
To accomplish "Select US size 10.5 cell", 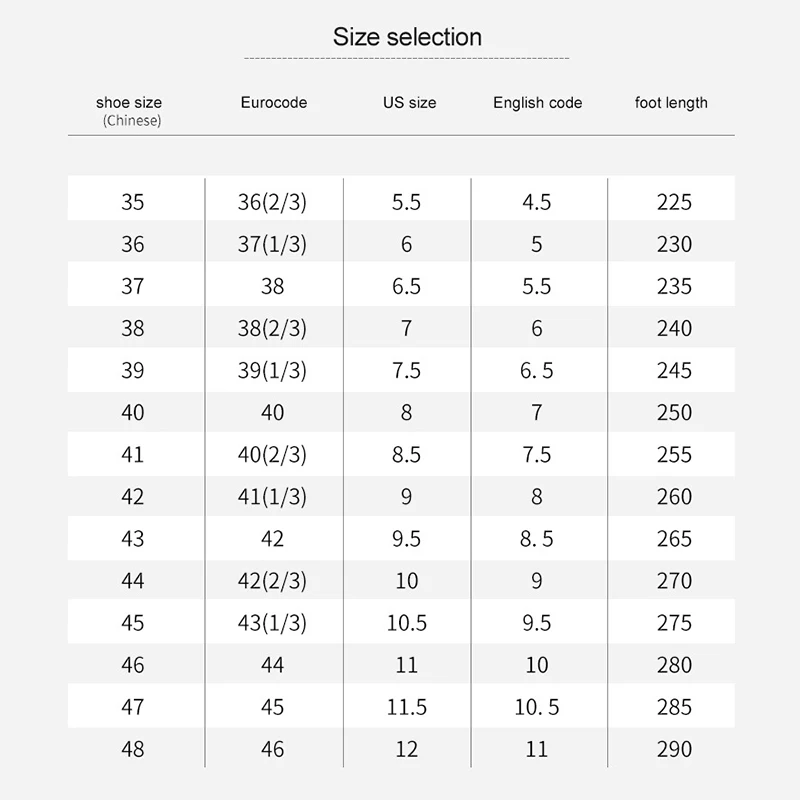I will click(407, 623).
